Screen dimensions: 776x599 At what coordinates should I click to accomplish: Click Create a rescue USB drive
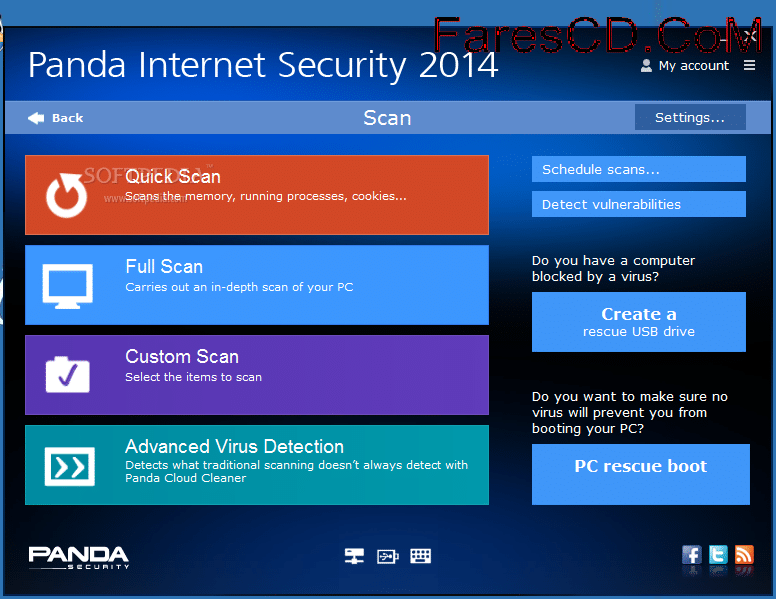tap(638, 322)
